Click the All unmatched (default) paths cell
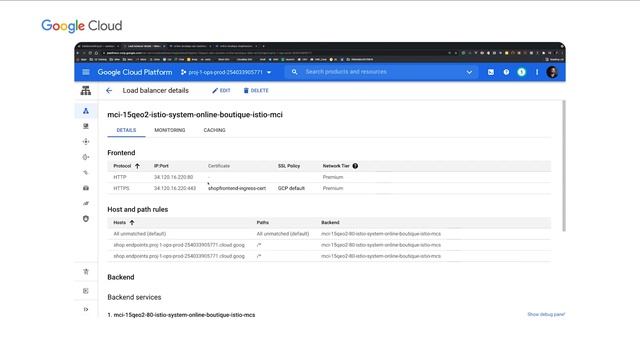The width and height of the screenshot is (640, 360). click(282, 234)
